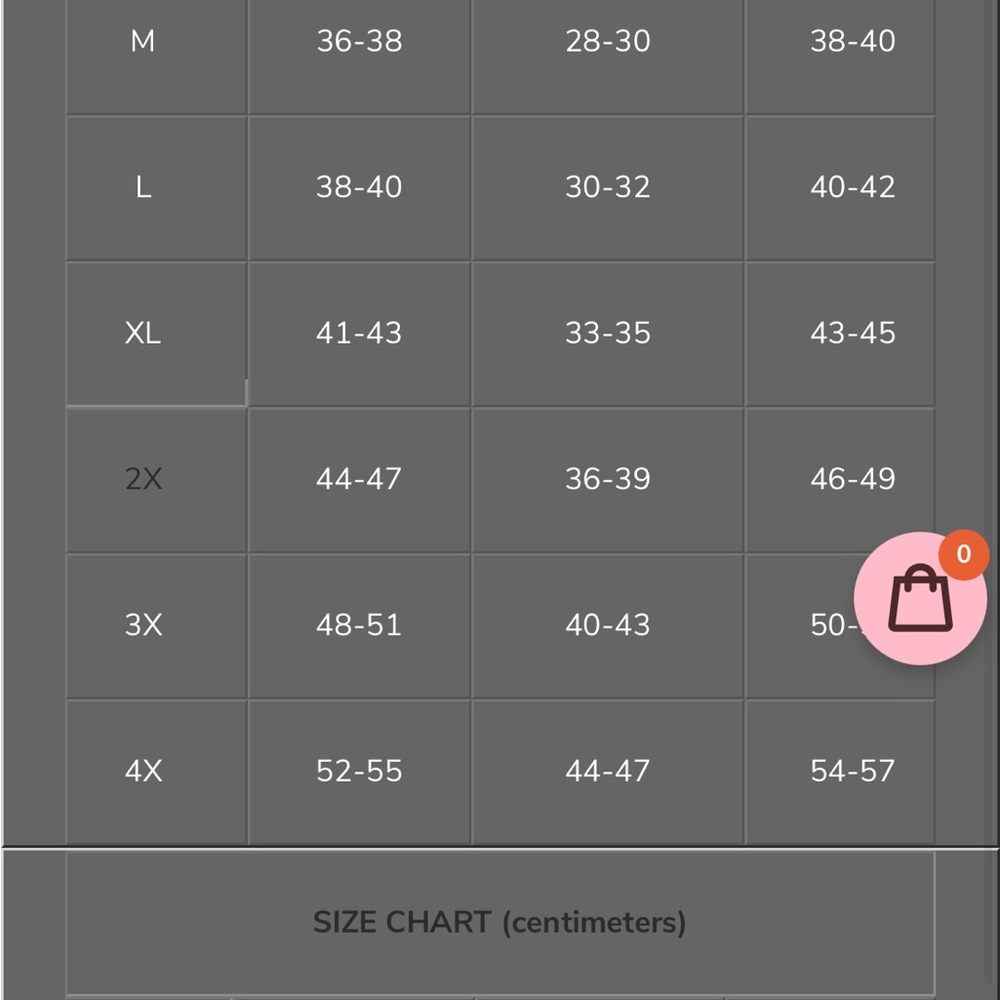Screen dimensions: 1000x1000
Task: Click the 43-45 measurement cell
Action: 852,333
